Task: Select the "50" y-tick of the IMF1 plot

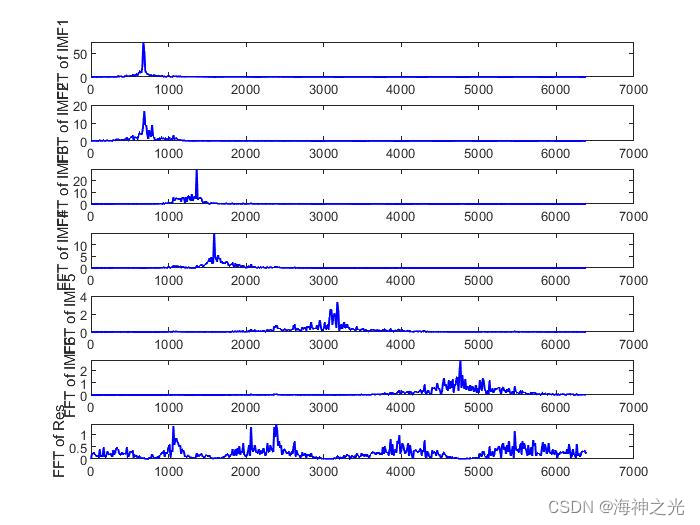Action: [80, 54]
